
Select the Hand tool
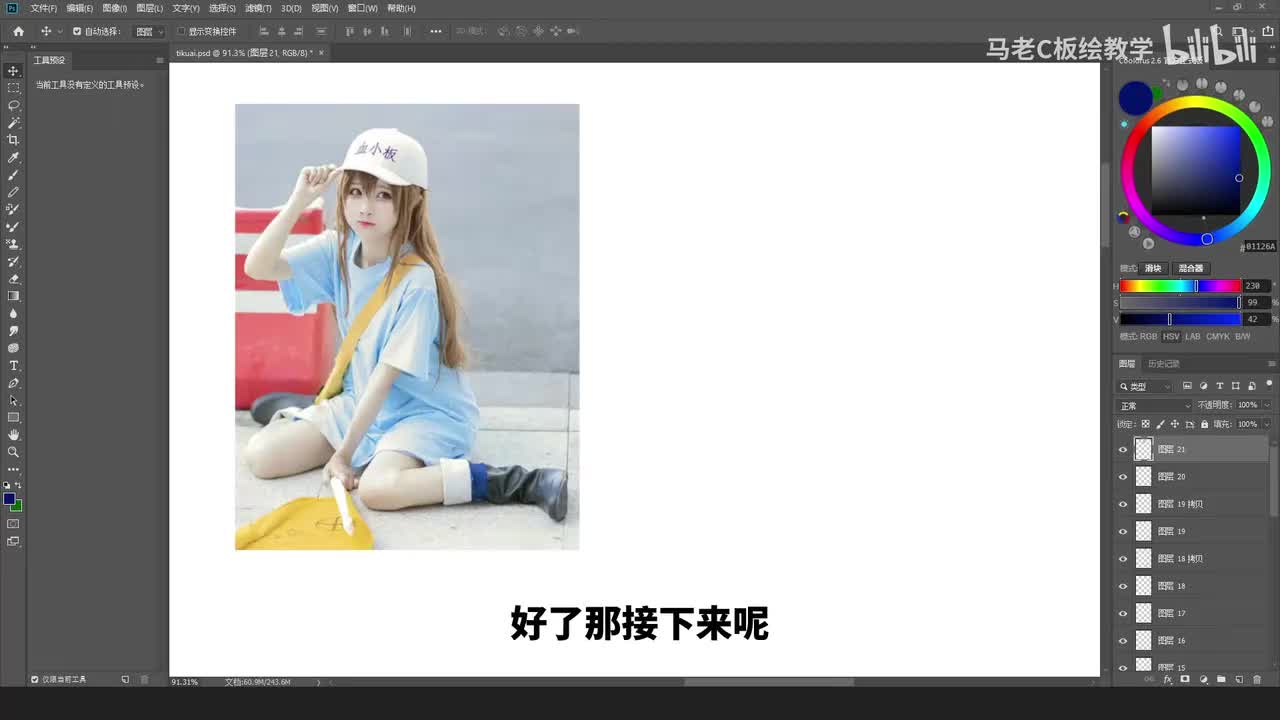tap(13, 435)
